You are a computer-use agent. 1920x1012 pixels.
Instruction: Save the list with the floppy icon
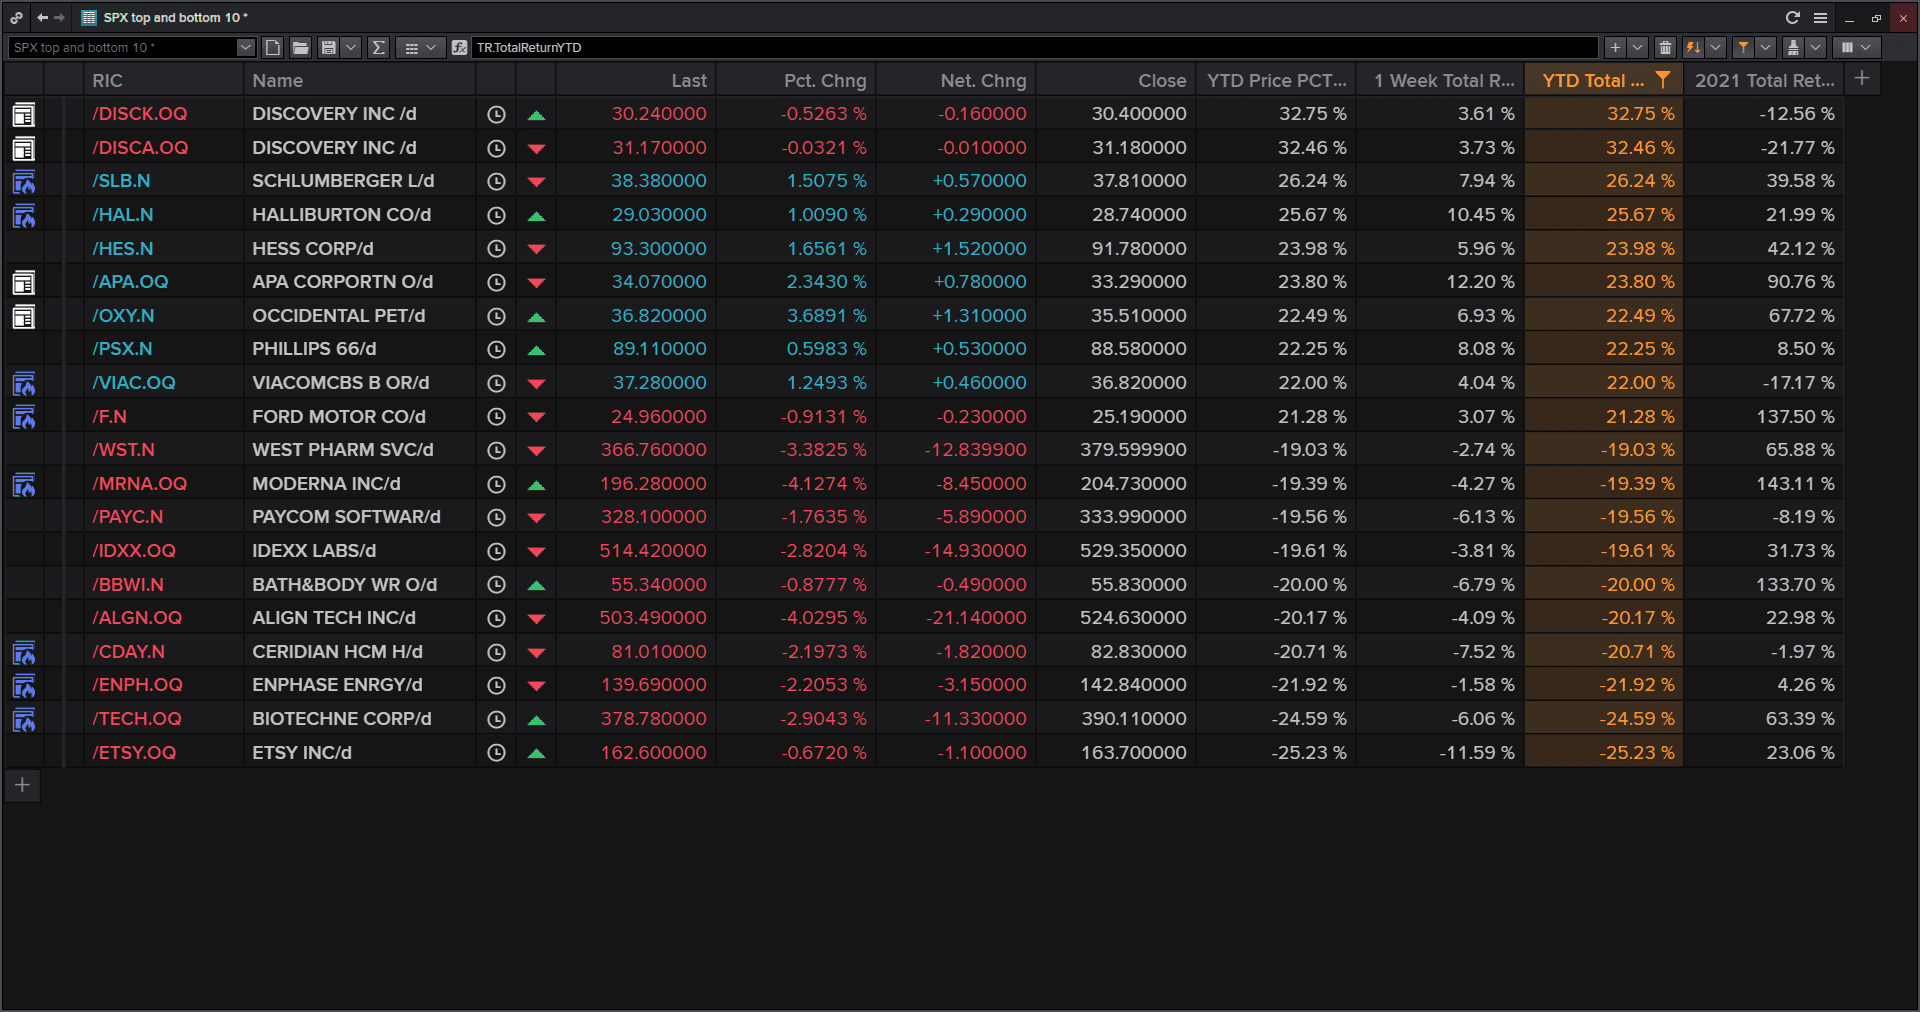point(328,47)
